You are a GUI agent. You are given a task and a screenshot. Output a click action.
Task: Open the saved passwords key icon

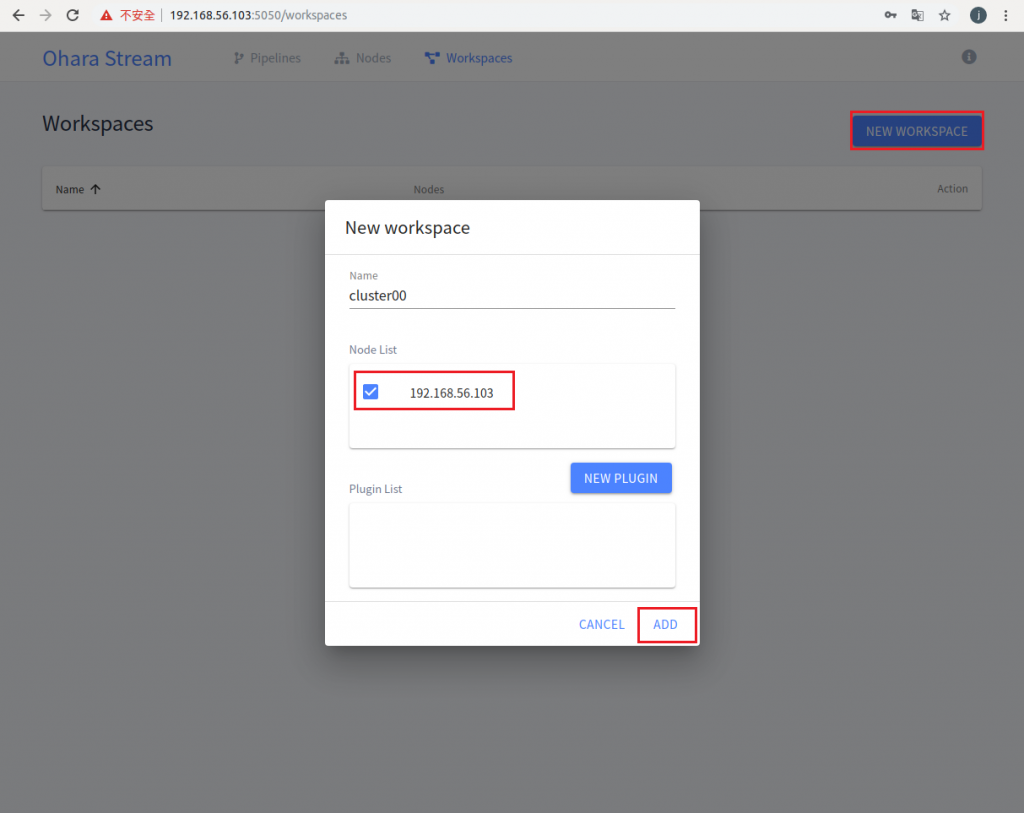(x=890, y=15)
